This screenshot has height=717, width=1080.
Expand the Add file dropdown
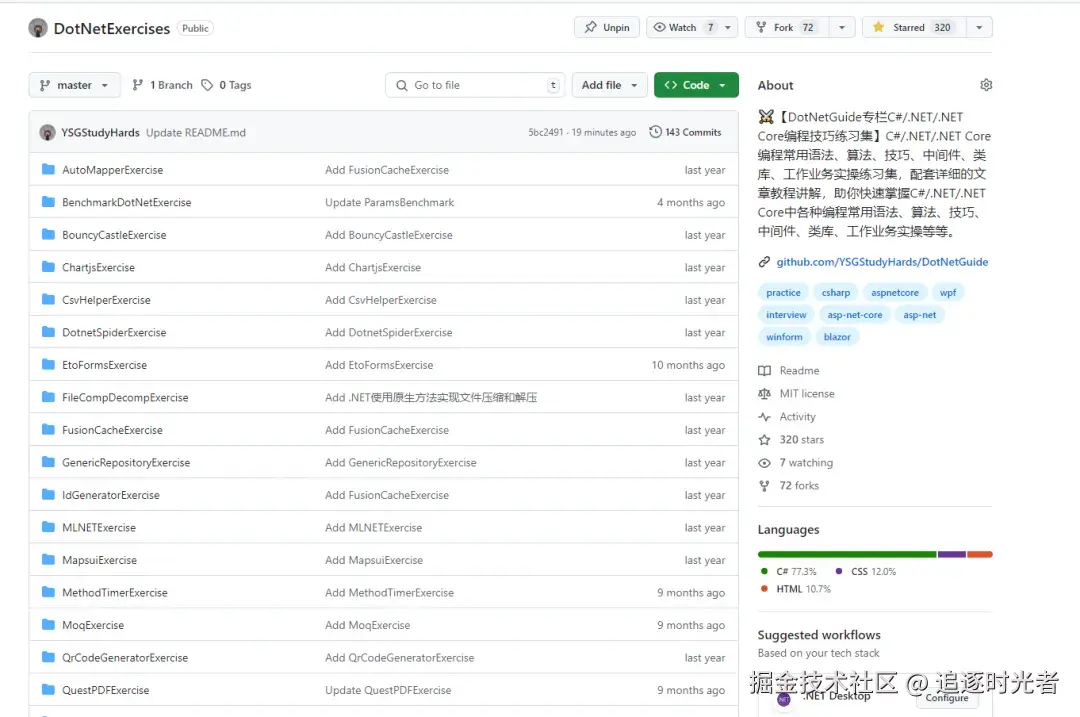pos(610,85)
